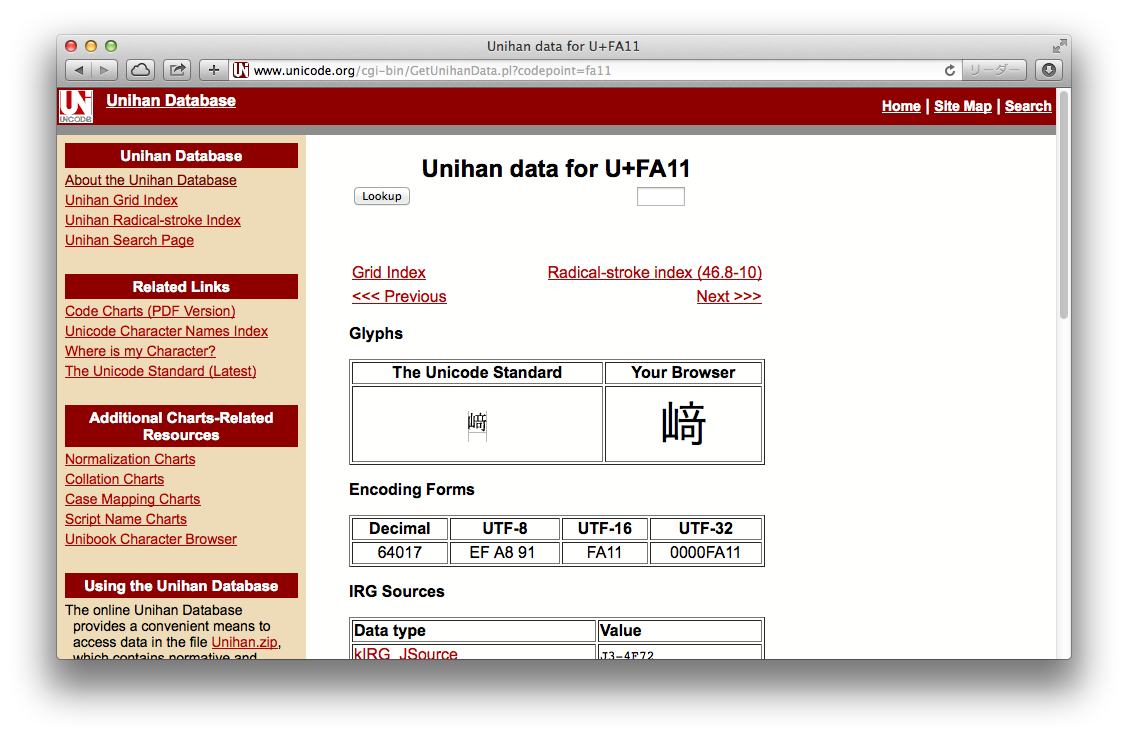
Task: Select the J3-4F72 source value
Action: pyautogui.click(x=627, y=655)
